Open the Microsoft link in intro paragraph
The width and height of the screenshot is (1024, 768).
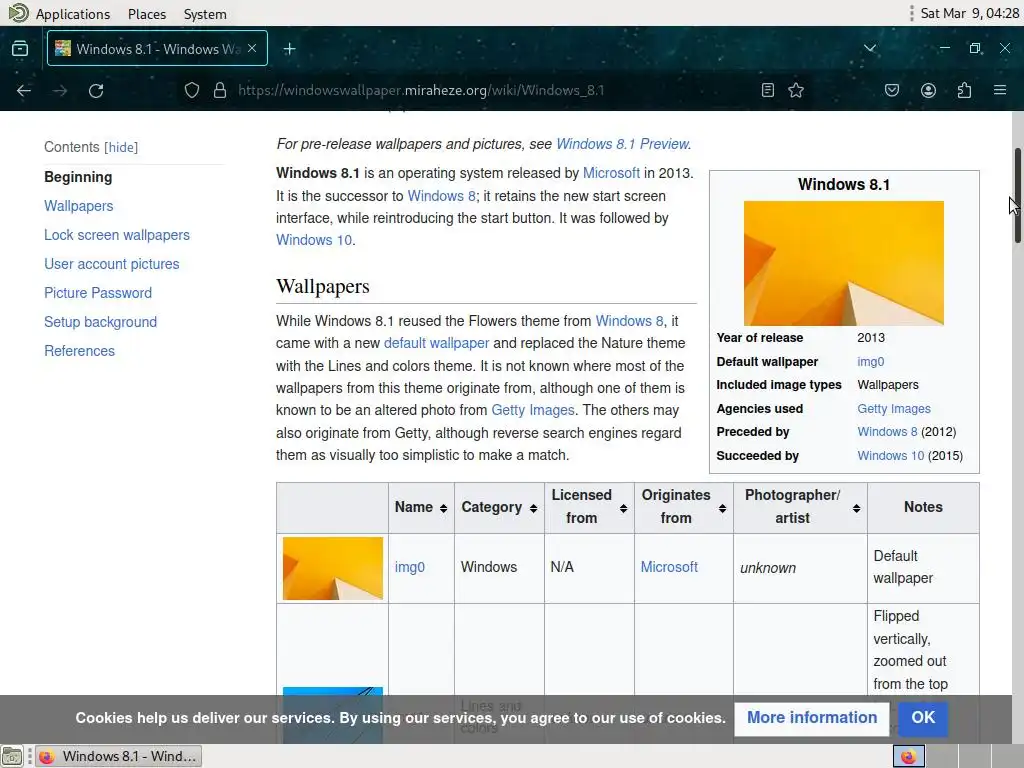point(611,173)
